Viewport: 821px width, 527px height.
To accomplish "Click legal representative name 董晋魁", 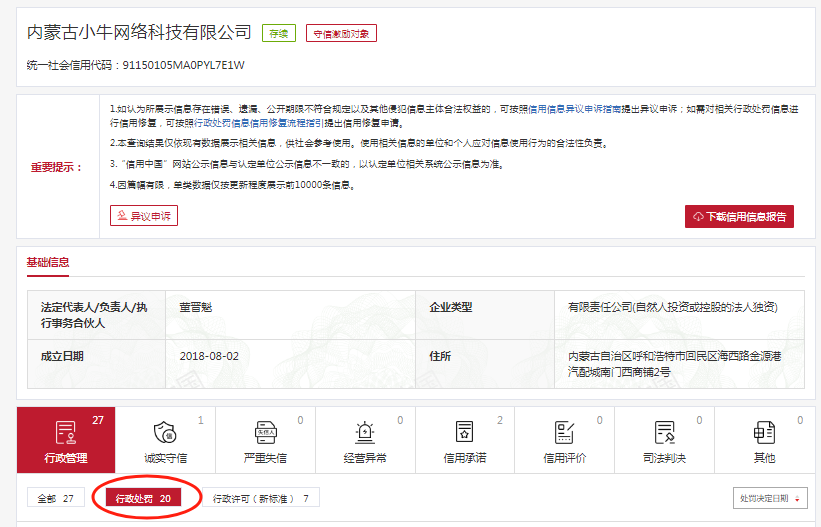I will click(196, 307).
